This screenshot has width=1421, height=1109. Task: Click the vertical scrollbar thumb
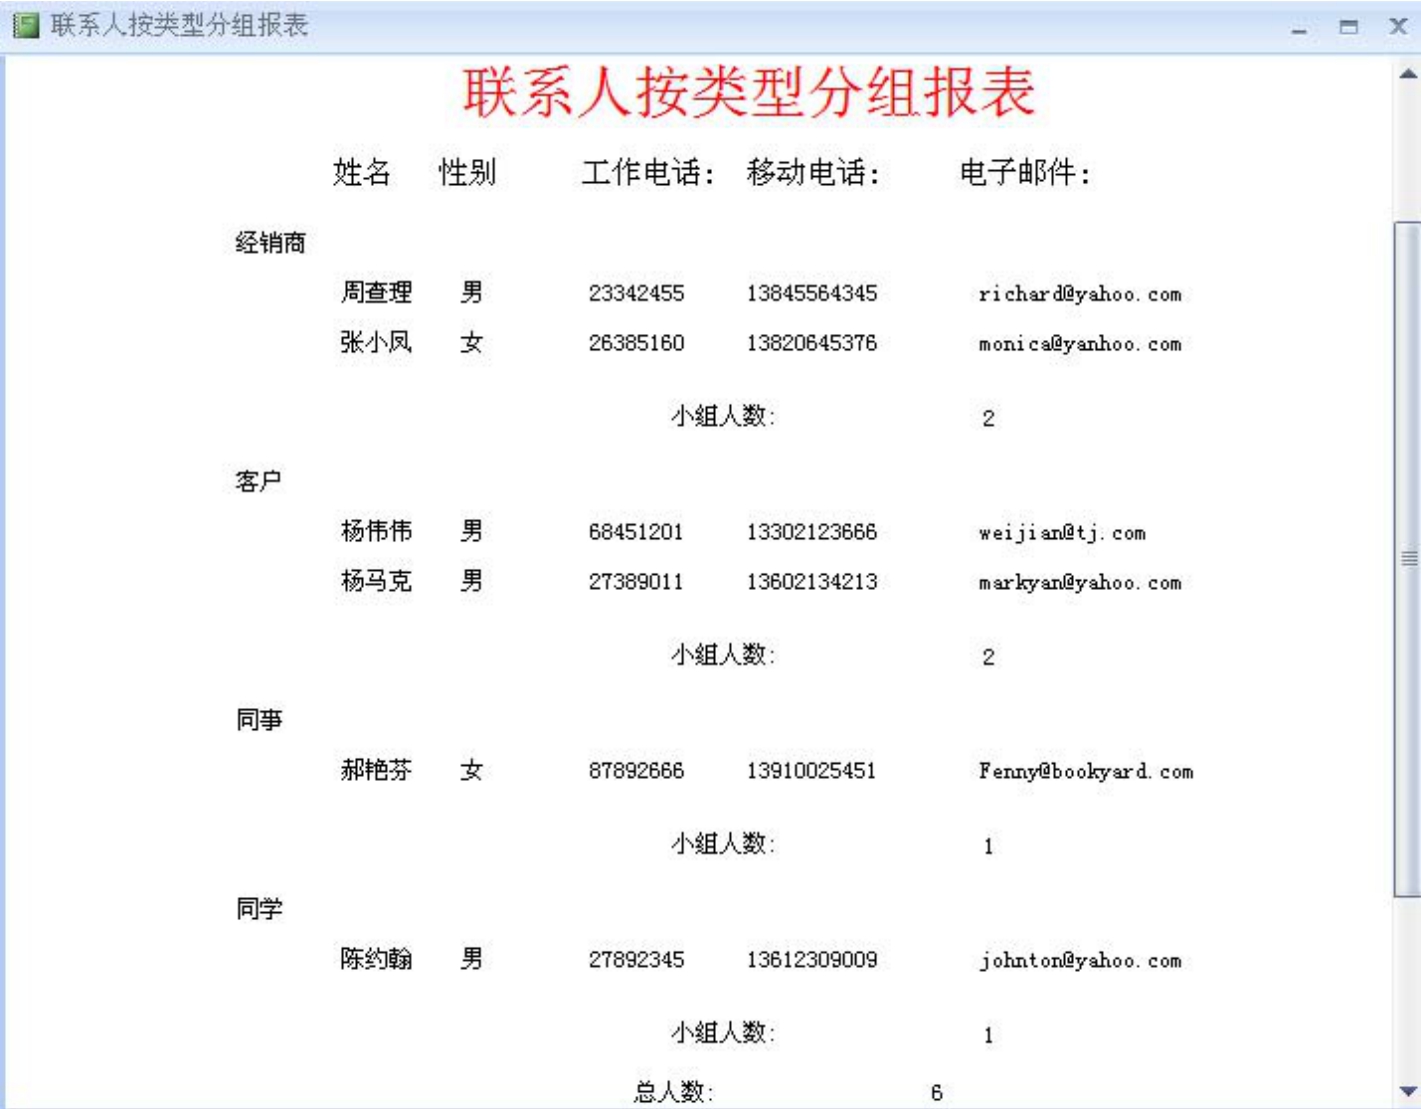point(1408,558)
